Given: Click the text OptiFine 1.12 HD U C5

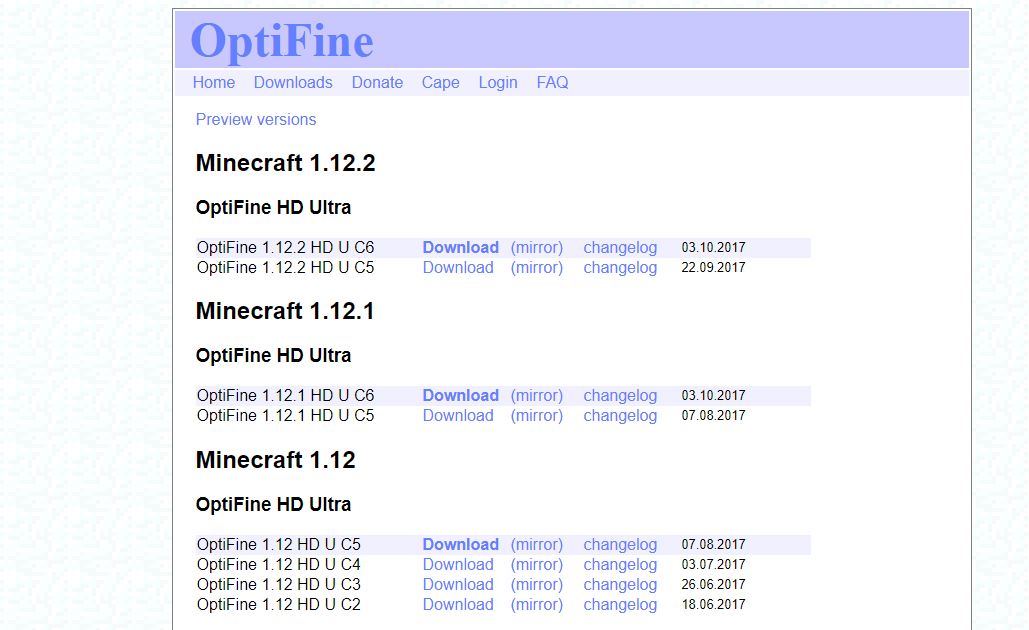Looking at the screenshot, I should pos(279,545).
